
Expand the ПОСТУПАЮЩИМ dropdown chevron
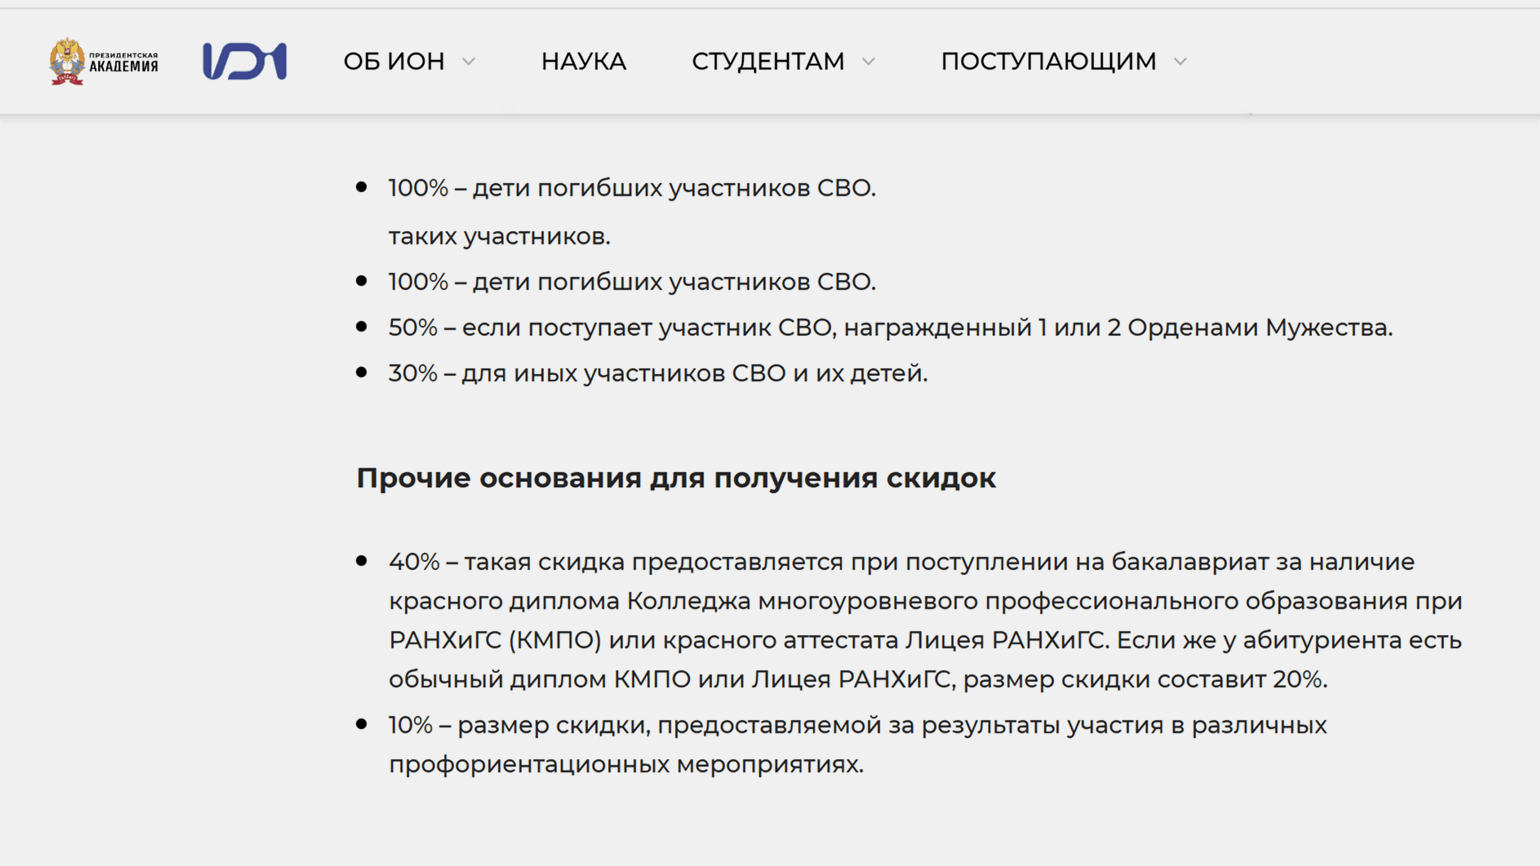coord(1181,62)
